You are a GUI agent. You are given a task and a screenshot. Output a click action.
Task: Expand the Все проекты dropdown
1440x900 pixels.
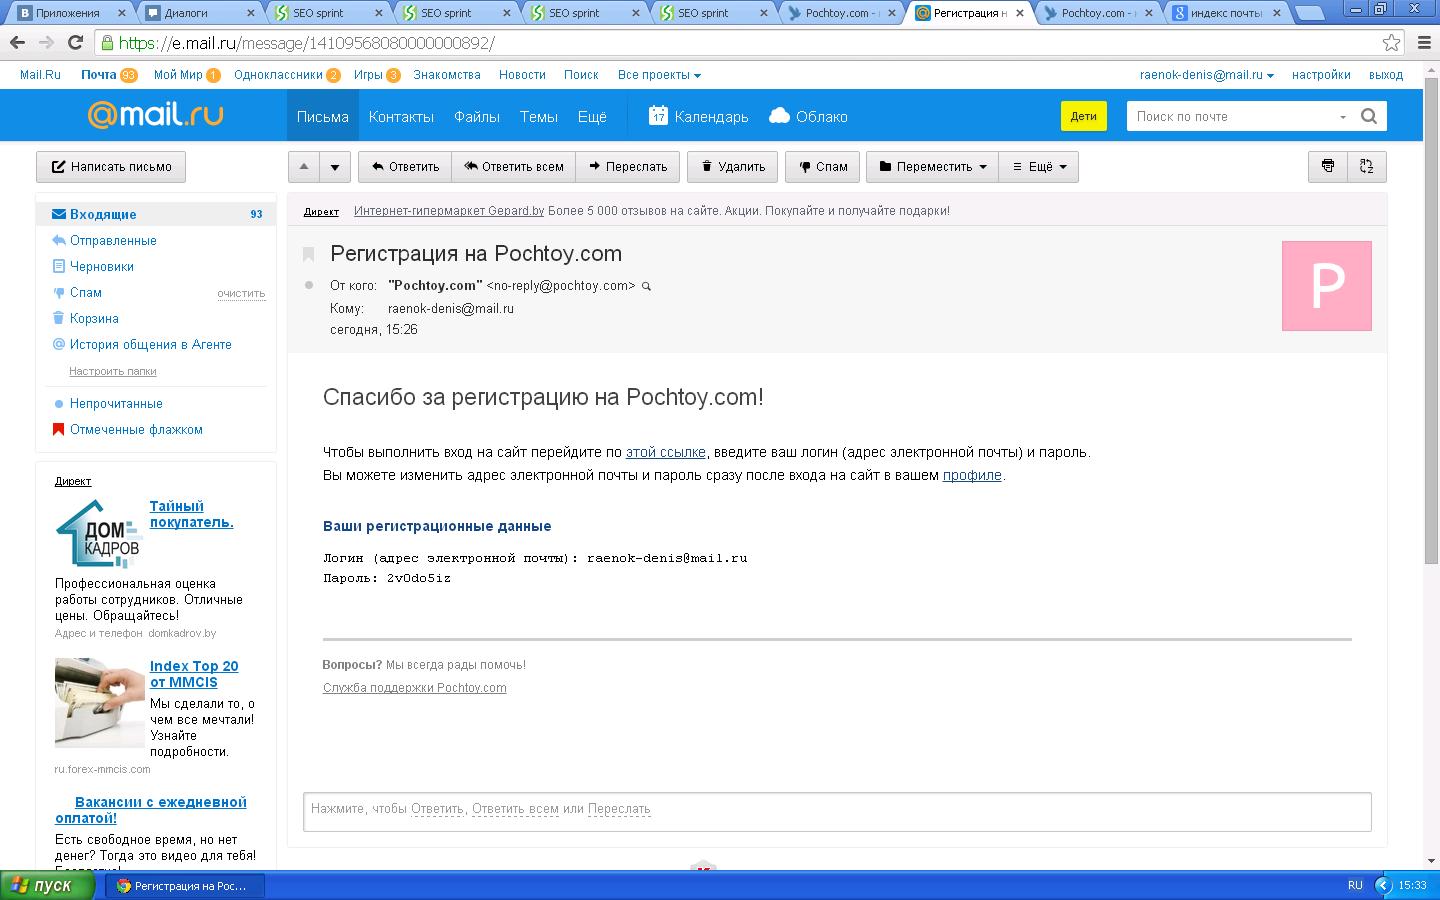coord(659,75)
